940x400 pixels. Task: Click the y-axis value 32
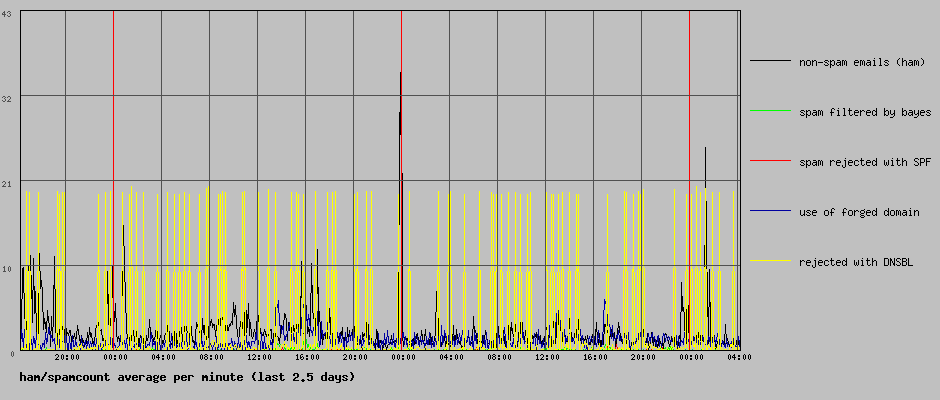(8, 99)
